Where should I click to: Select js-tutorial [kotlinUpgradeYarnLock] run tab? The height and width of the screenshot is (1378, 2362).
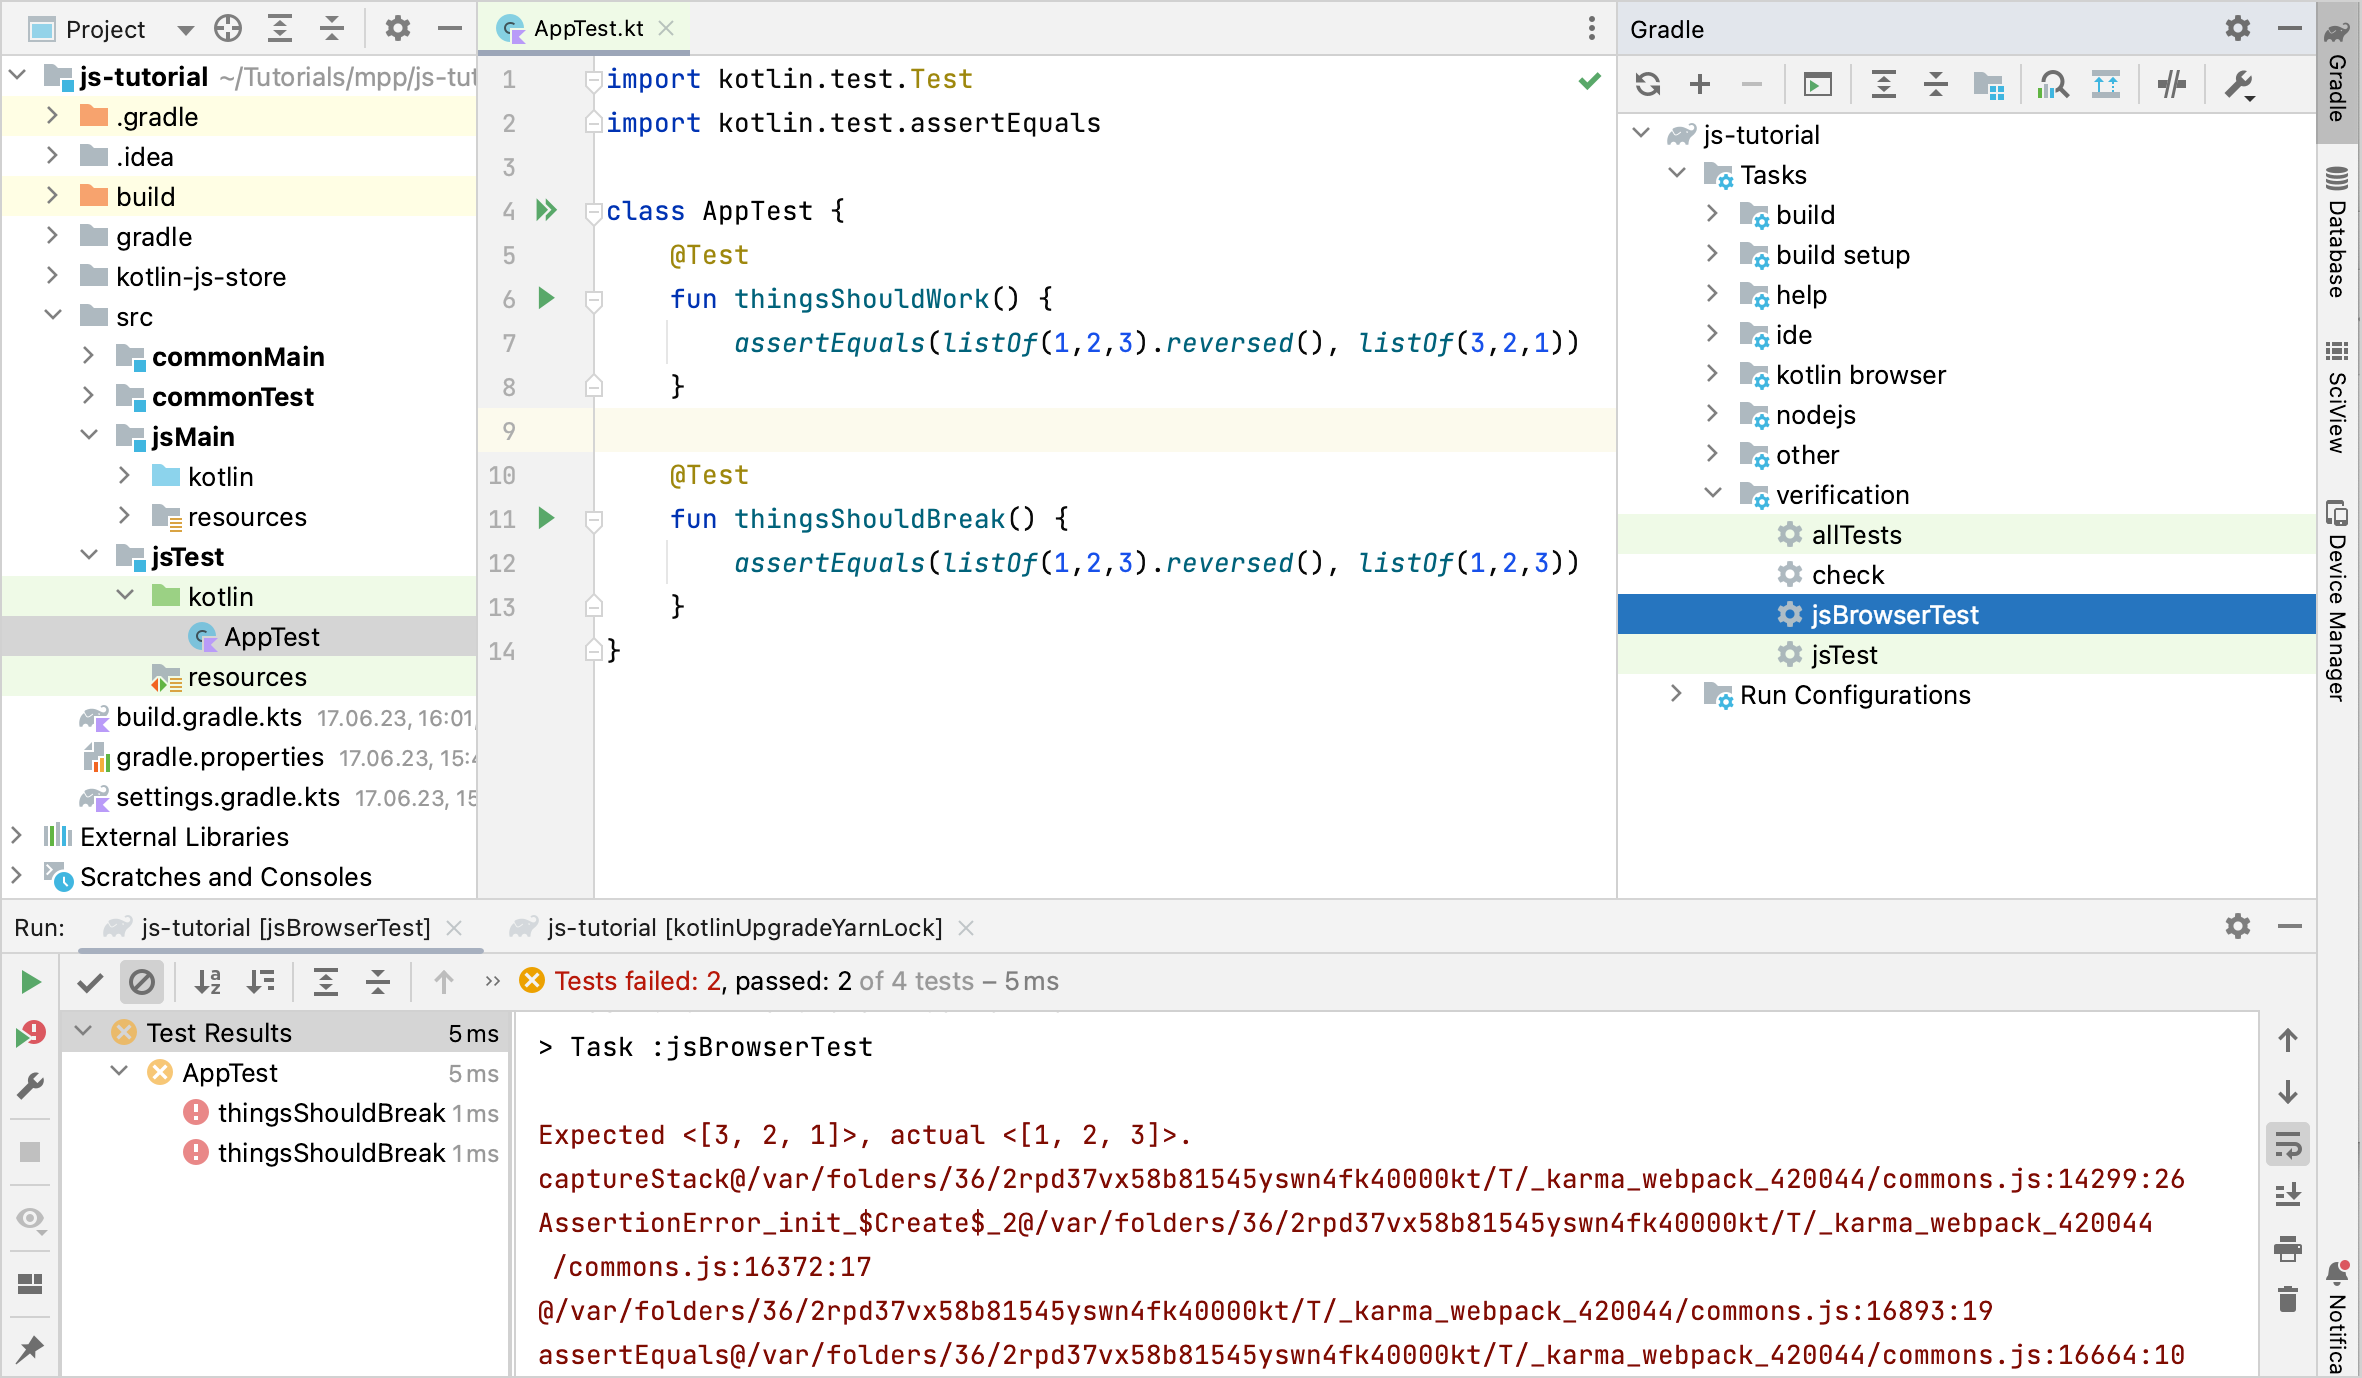[x=744, y=927]
